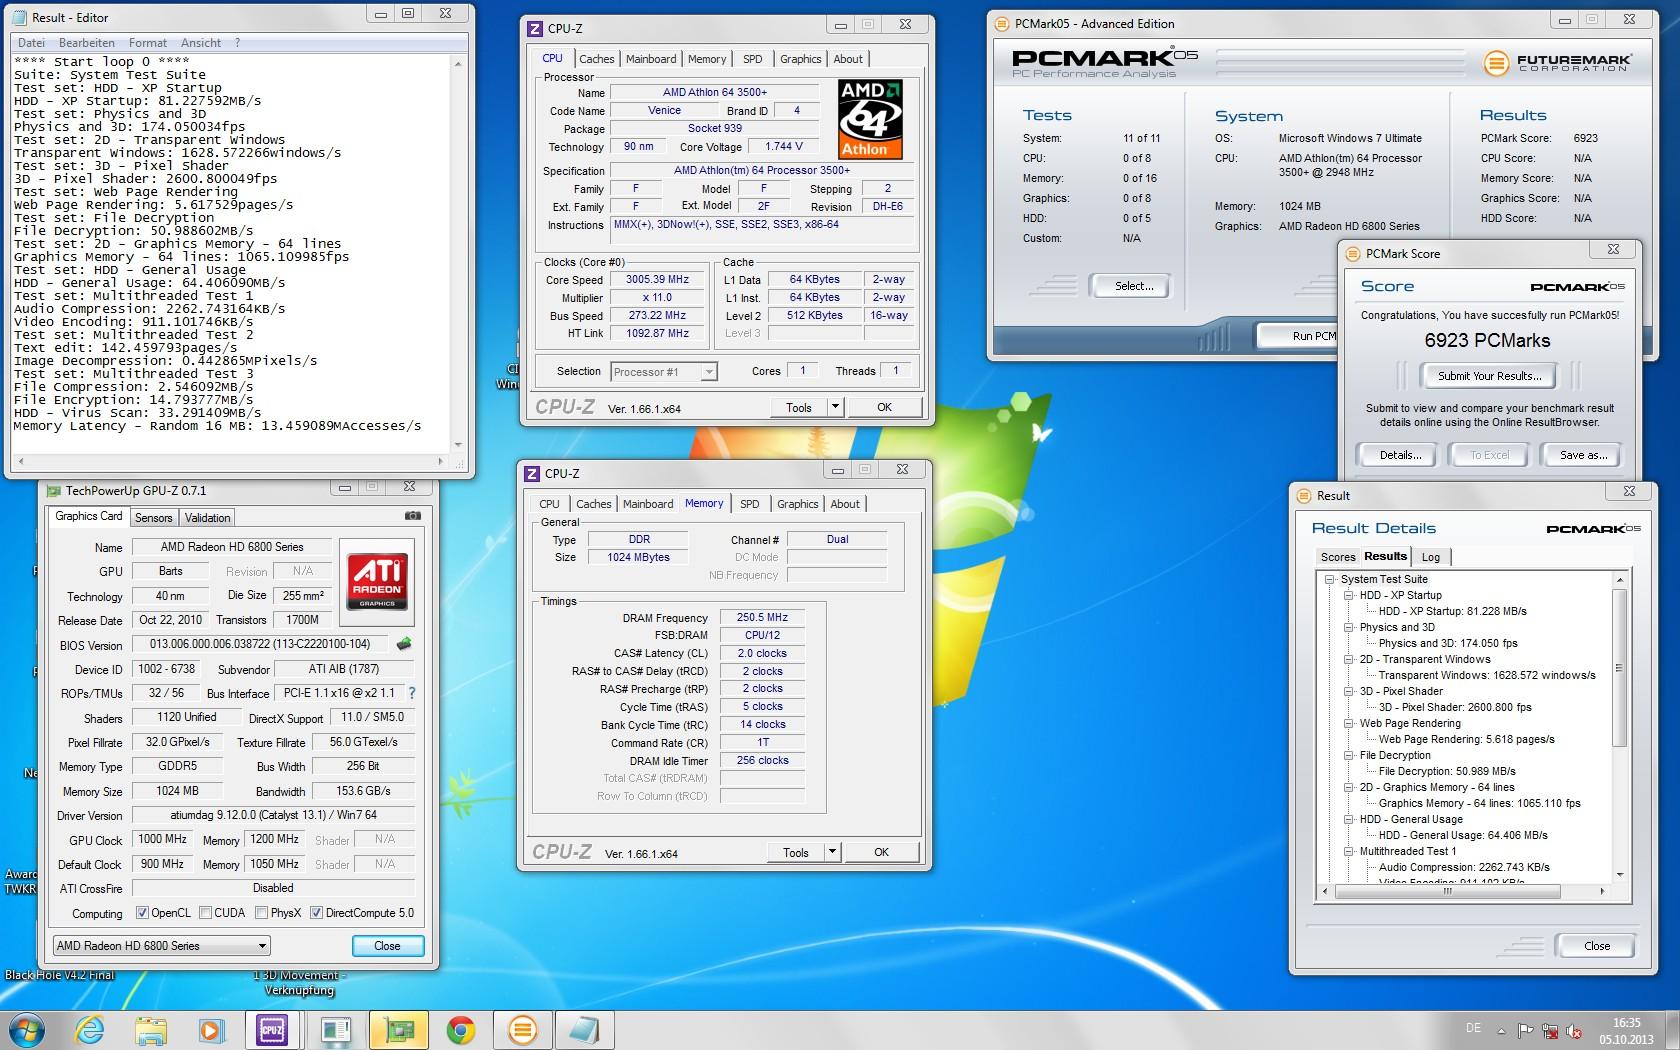Switch to Sensors tab in GPU-Z
This screenshot has width=1680, height=1050.
154,517
